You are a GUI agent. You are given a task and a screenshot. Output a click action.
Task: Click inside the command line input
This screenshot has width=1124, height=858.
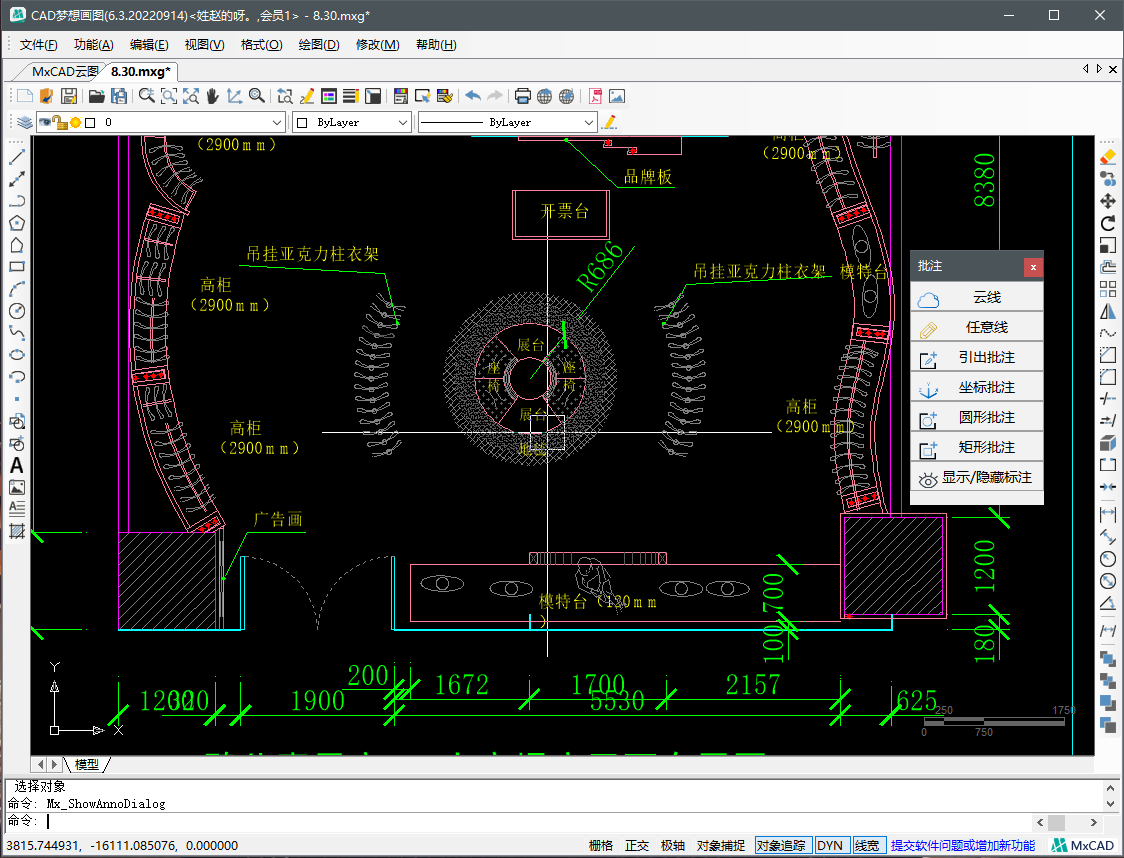click(538, 821)
